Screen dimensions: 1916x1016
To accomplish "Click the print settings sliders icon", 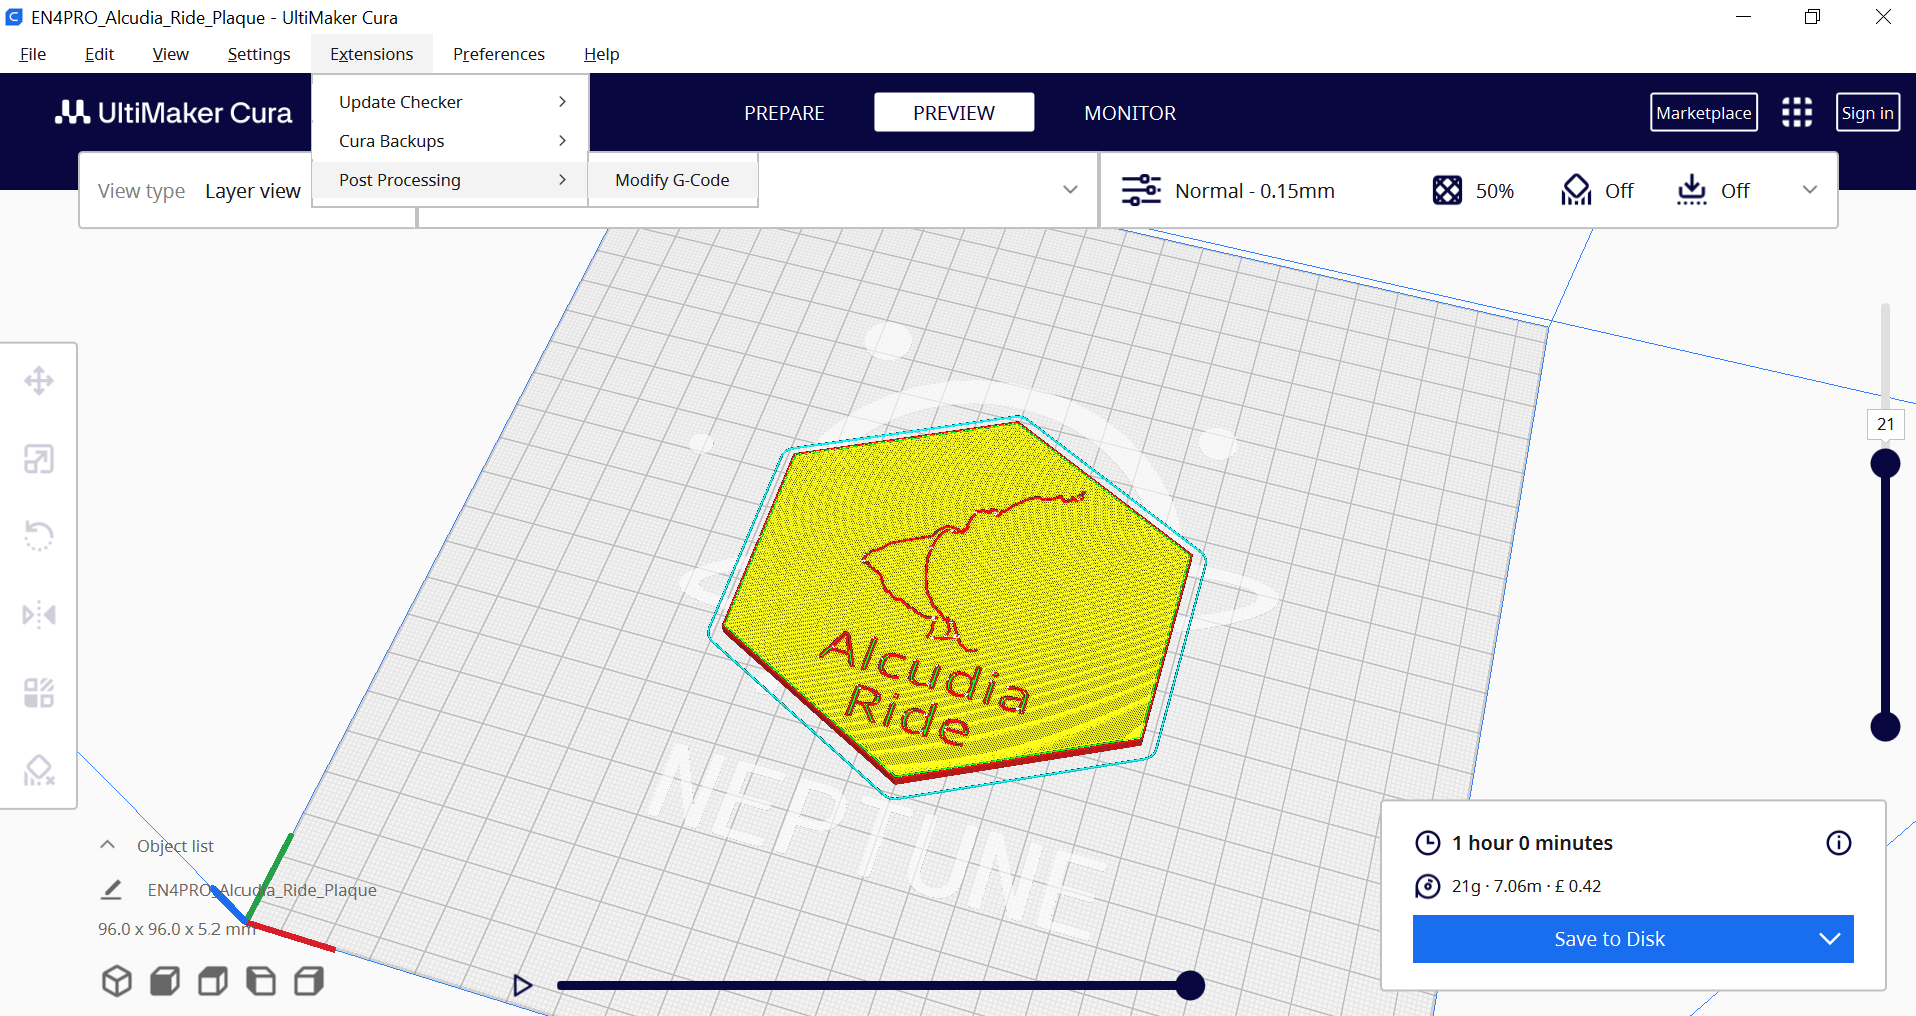I will 1141,190.
